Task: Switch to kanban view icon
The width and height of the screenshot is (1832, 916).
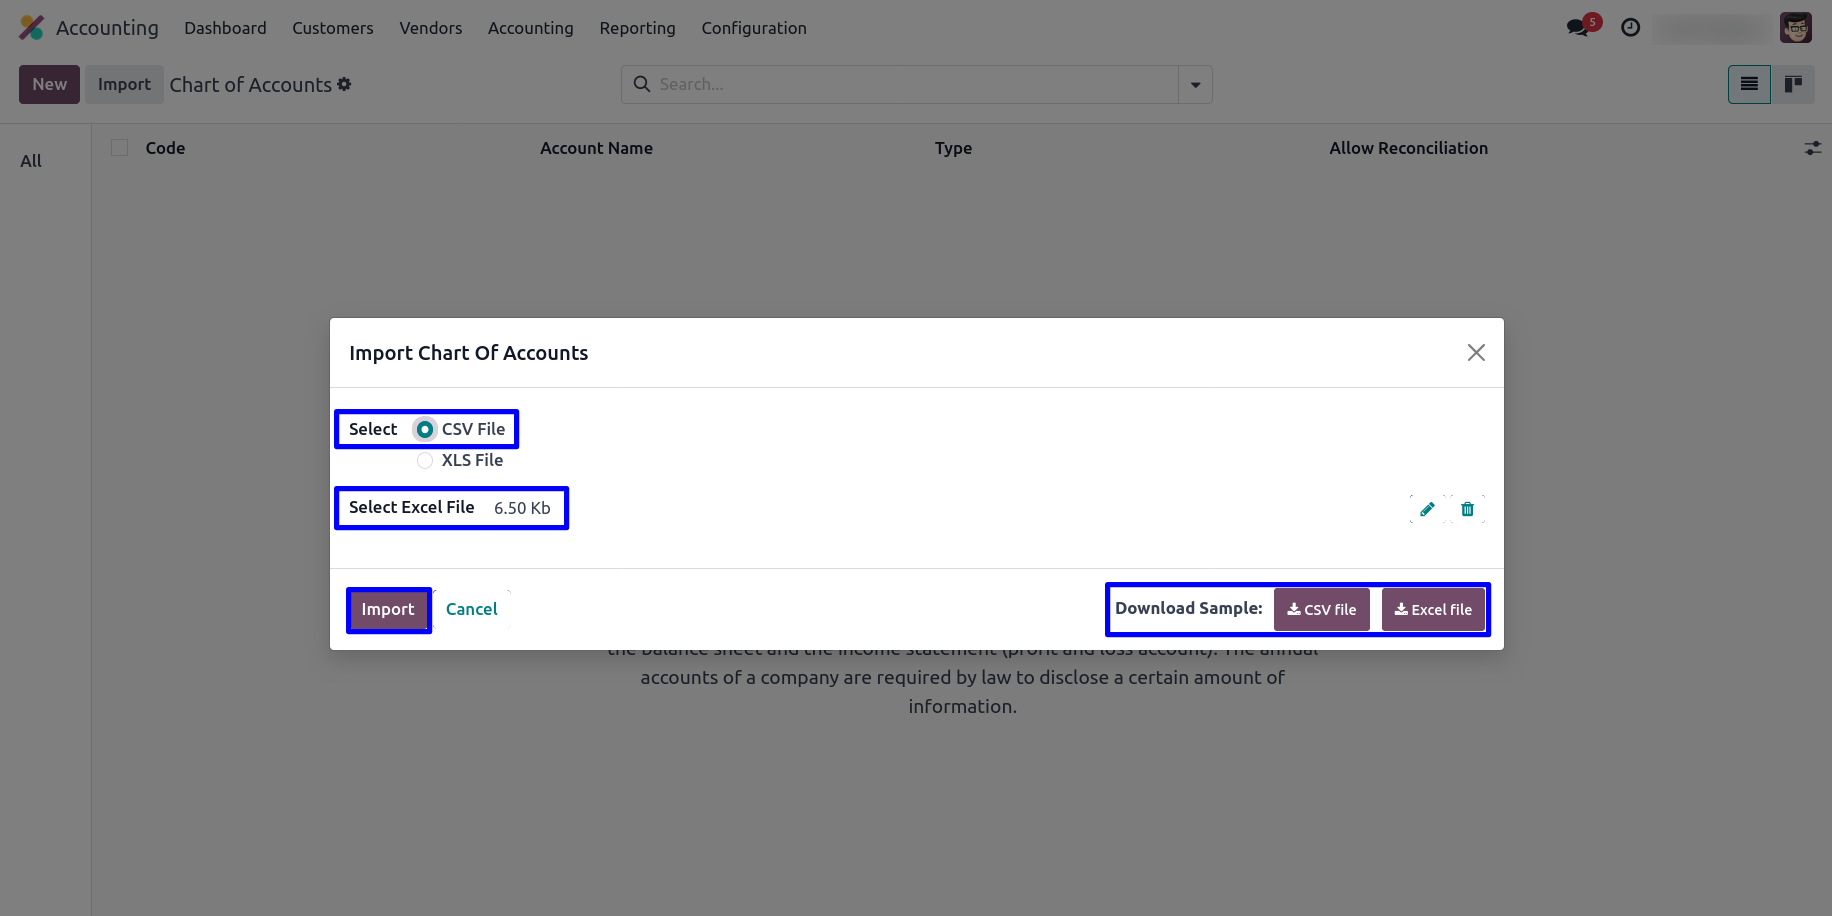Action: (1793, 84)
